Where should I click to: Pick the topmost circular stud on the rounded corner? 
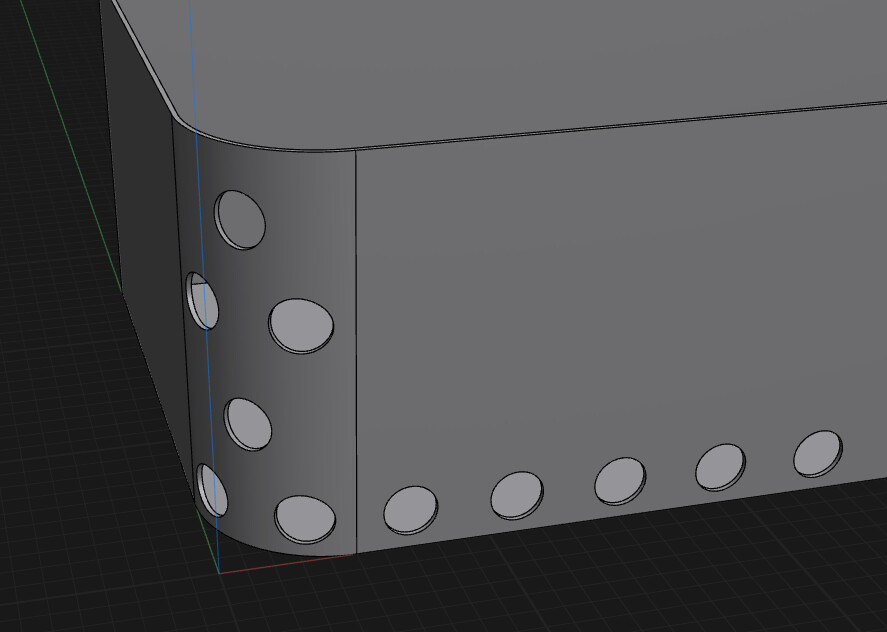(x=240, y=220)
